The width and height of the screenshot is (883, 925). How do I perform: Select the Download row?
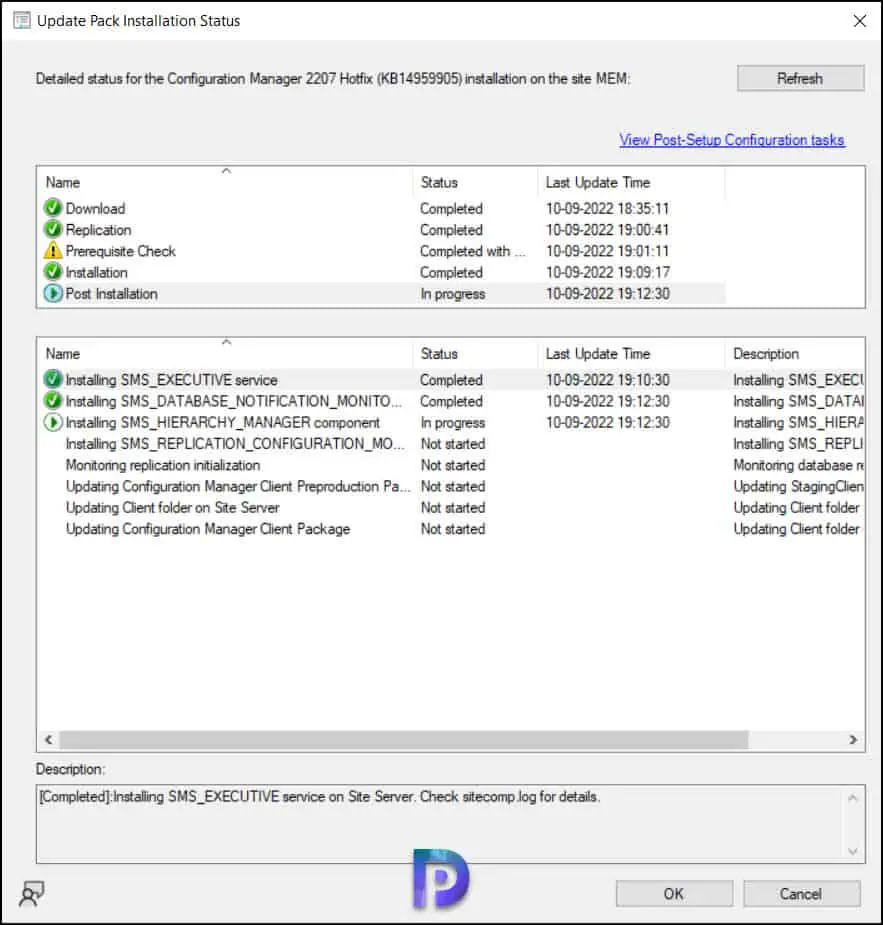click(x=381, y=208)
